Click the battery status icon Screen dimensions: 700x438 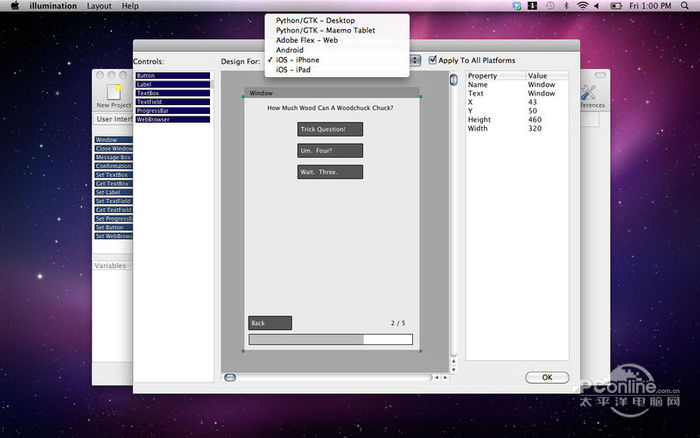click(617, 6)
